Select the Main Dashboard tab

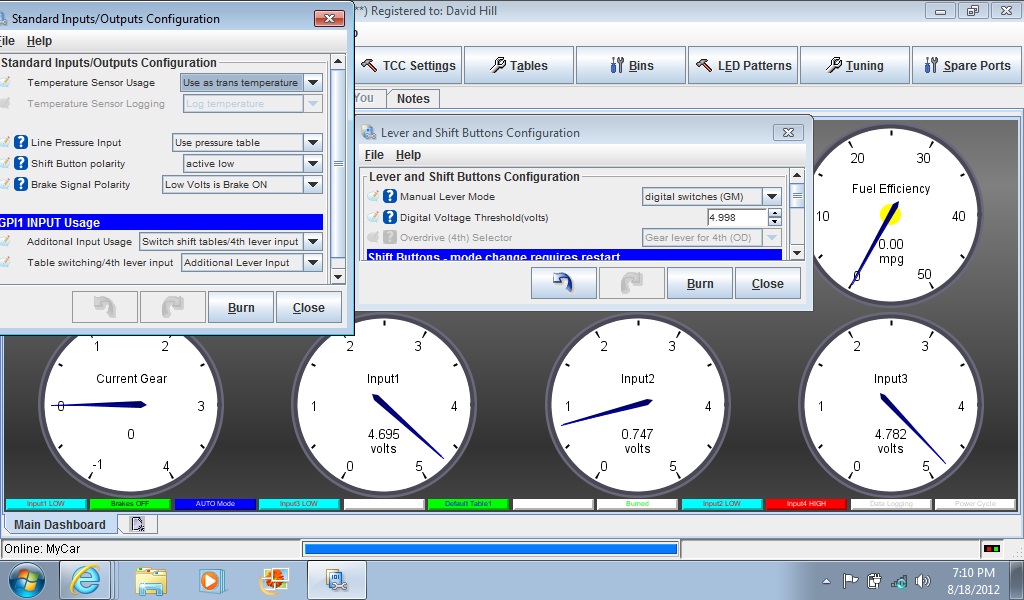tap(59, 524)
